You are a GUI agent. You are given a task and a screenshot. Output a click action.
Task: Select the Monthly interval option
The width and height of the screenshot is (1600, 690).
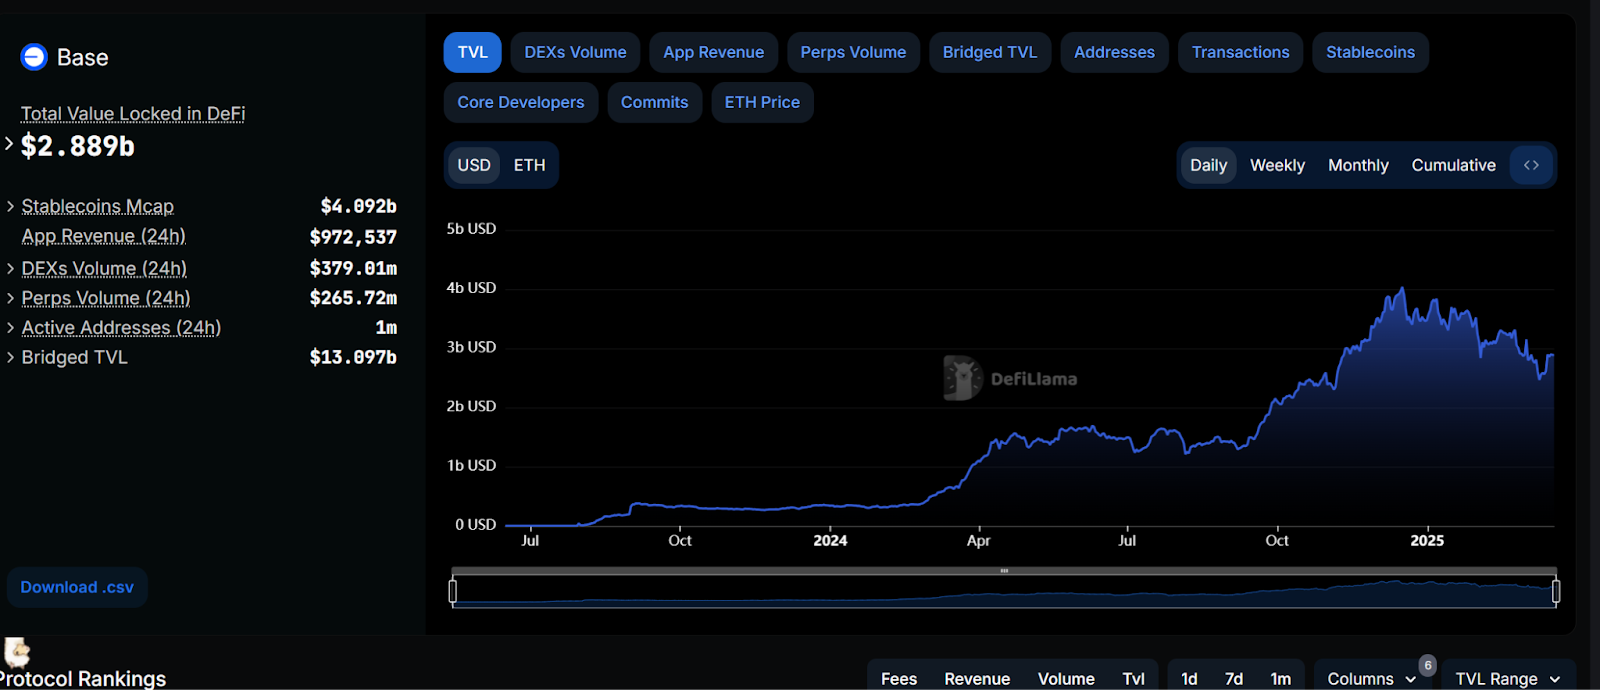(1358, 165)
